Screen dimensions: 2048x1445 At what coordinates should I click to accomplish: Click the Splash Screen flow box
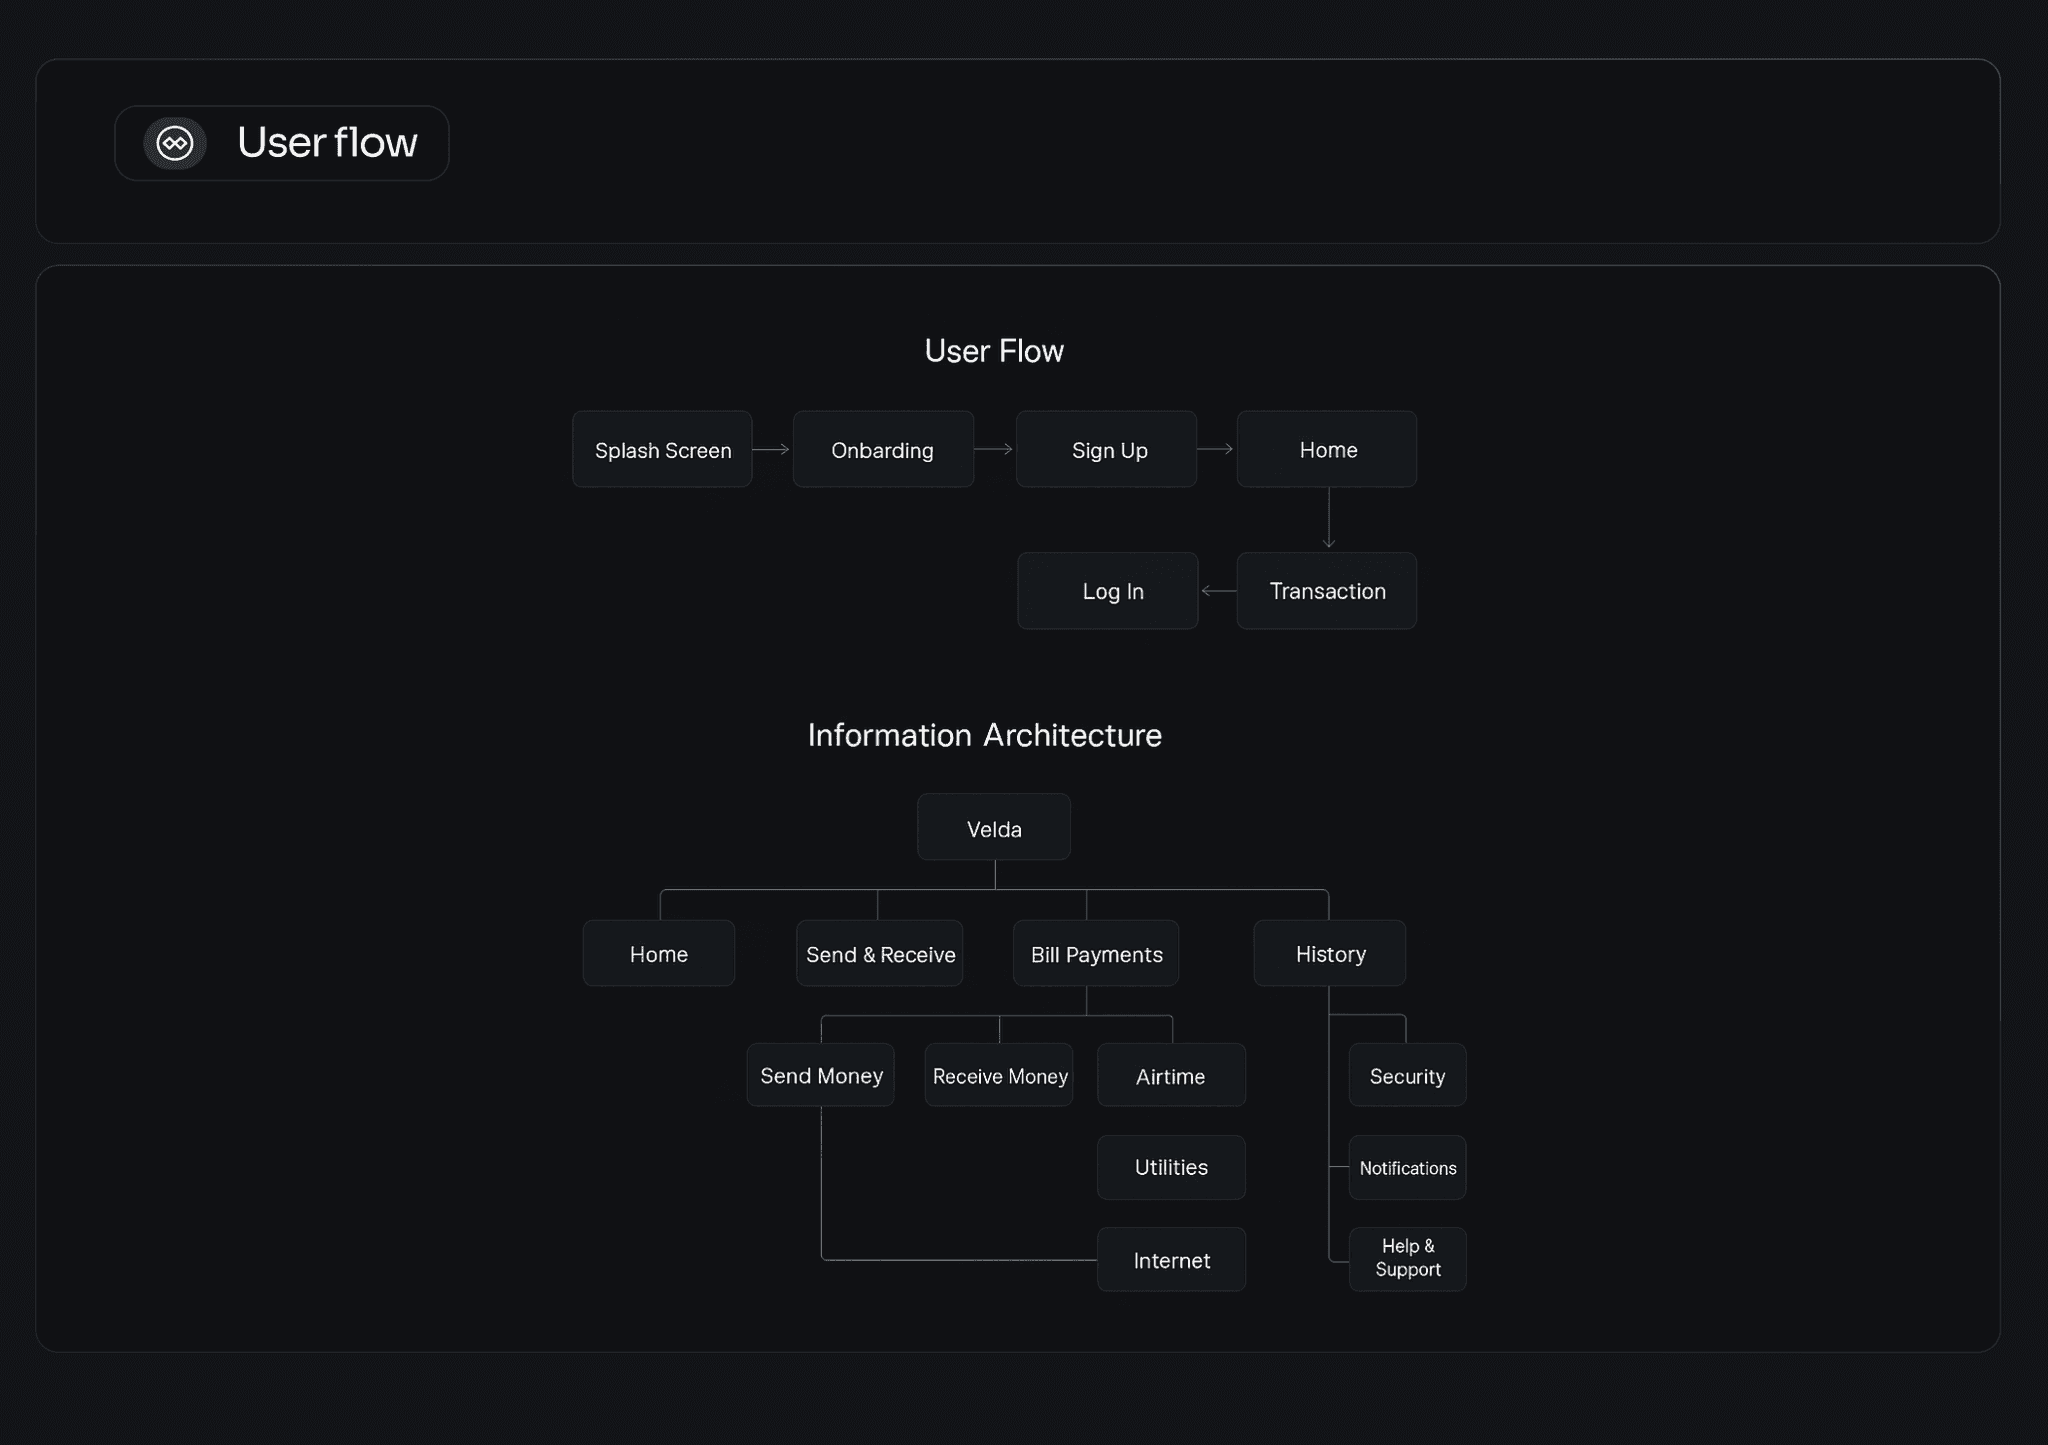(662, 450)
